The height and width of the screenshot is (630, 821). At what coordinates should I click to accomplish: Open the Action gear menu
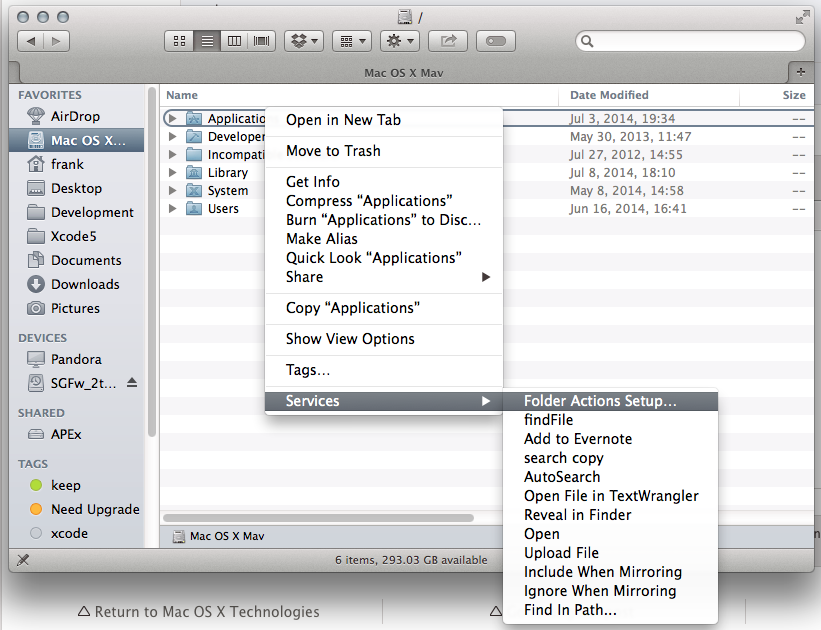pyautogui.click(x=400, y=41)
